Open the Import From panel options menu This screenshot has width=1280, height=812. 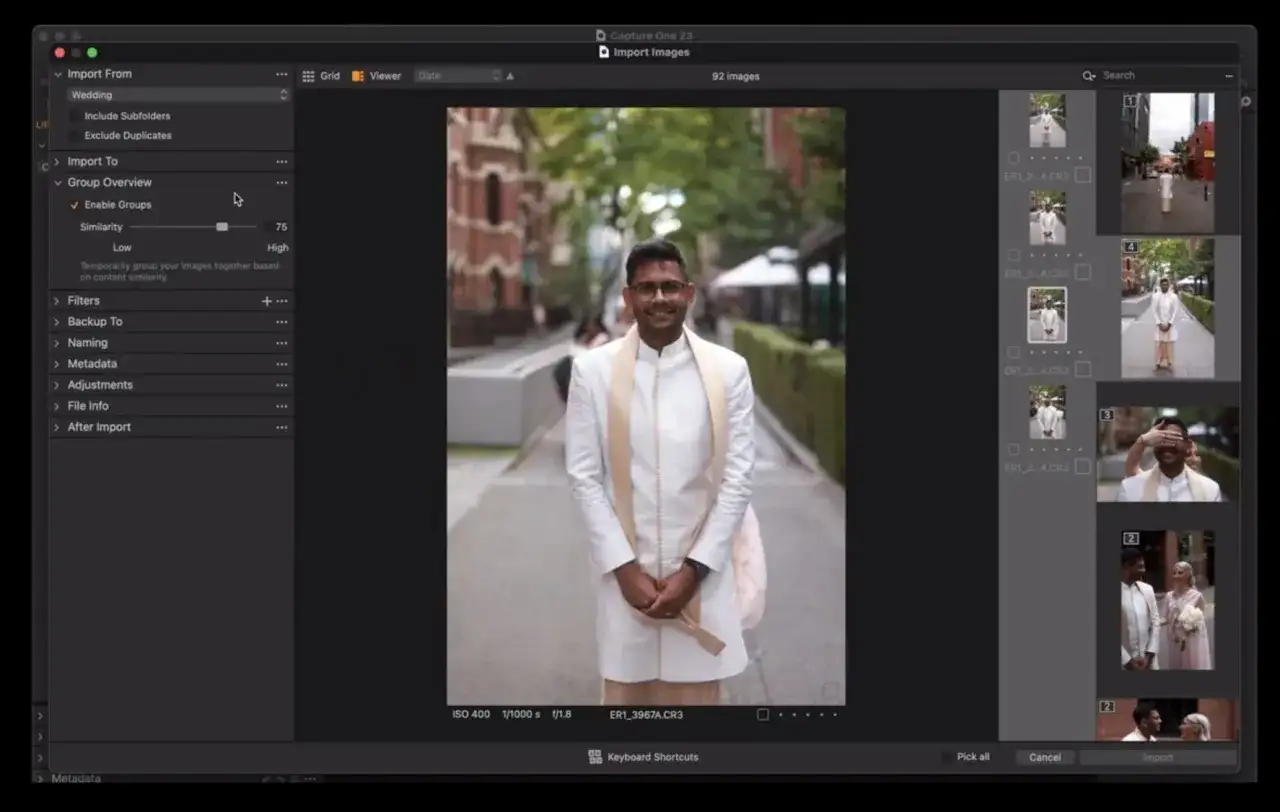click(x=282, y=74)
